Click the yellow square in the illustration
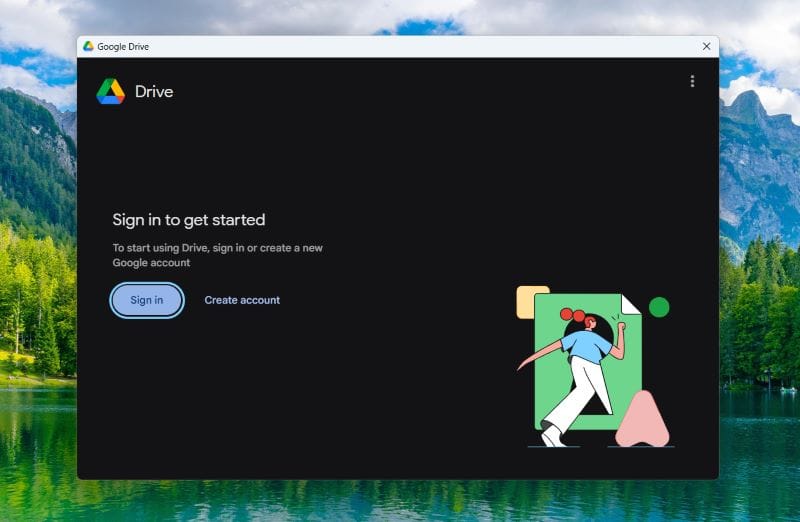This screenshot has height=522, width=800. pyautogui.click(x=525, y=300)
